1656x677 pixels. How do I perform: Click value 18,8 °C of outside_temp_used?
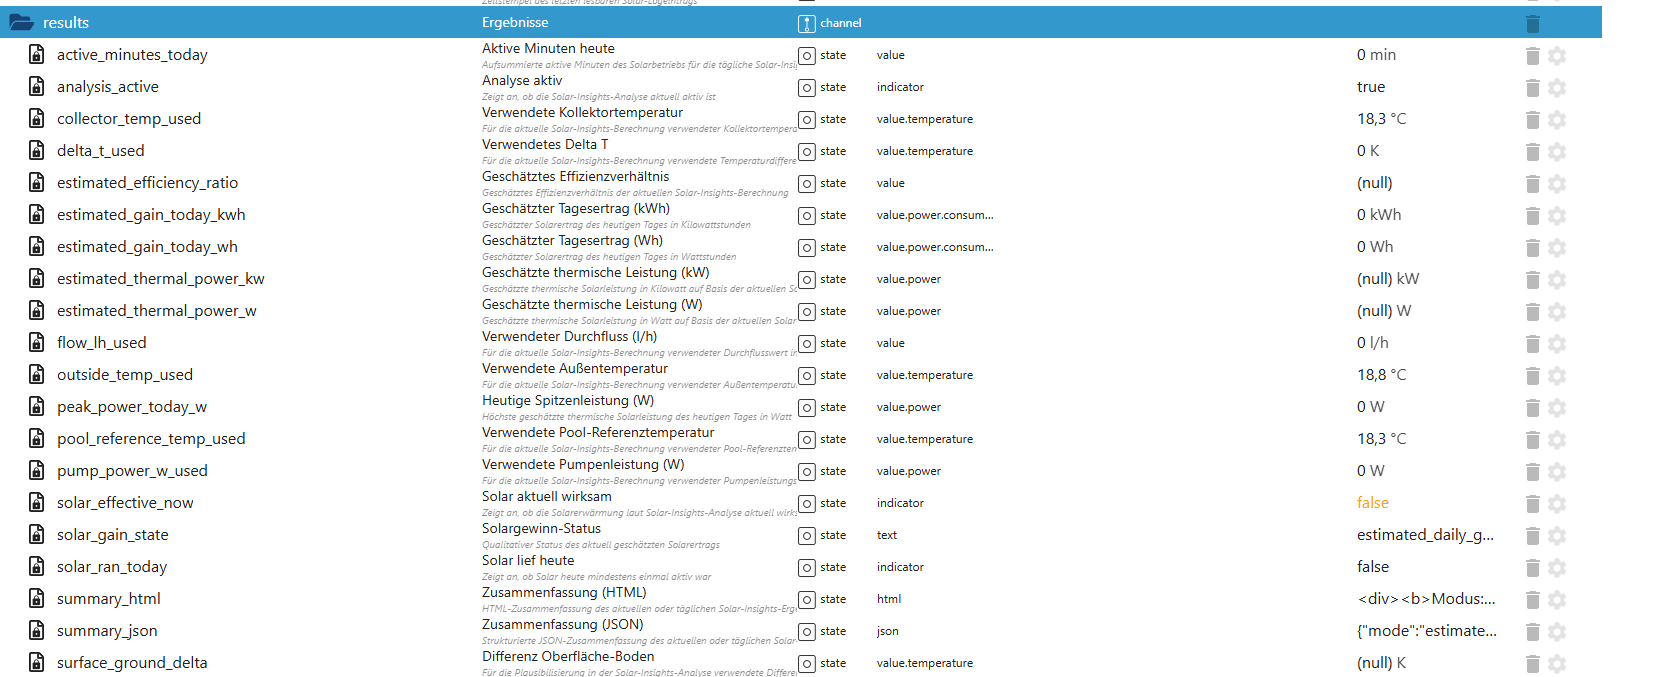click(1381, 375)
